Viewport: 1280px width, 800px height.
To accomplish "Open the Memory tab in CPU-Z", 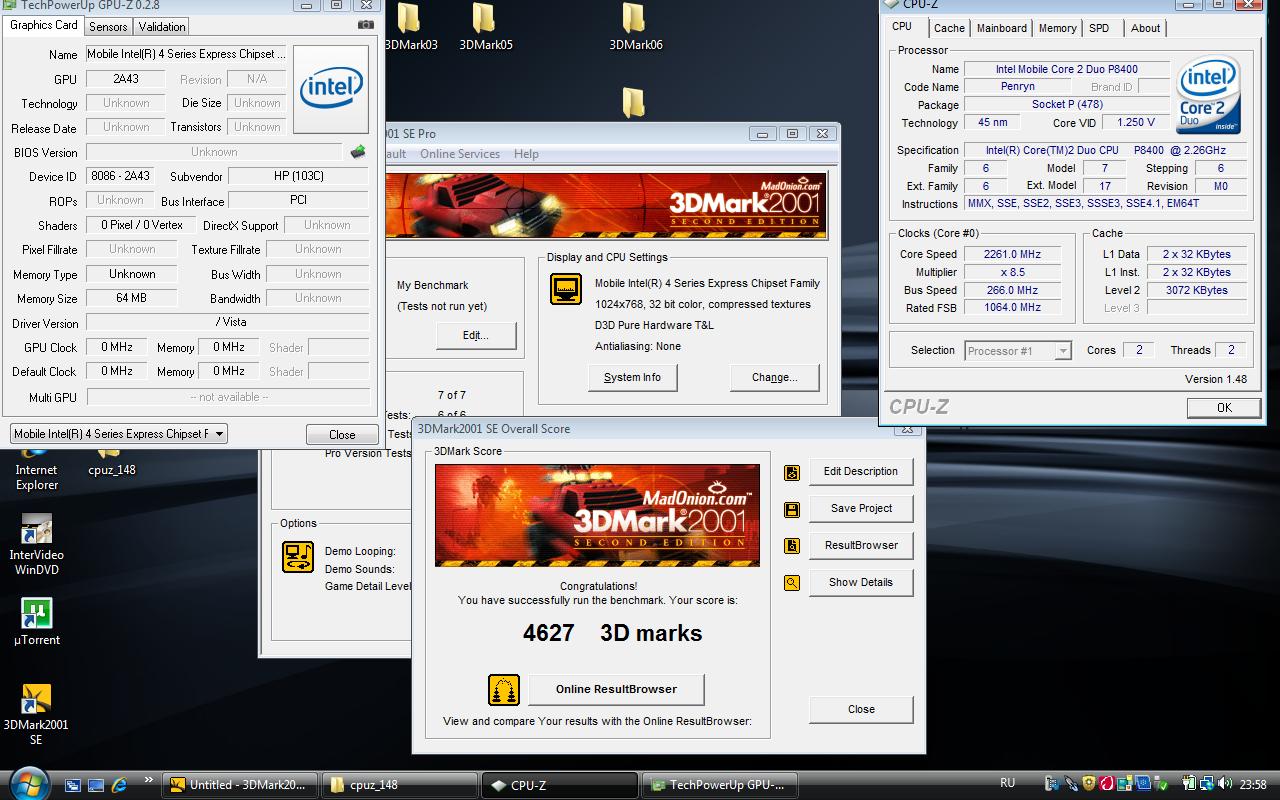I will [1057, 29].
